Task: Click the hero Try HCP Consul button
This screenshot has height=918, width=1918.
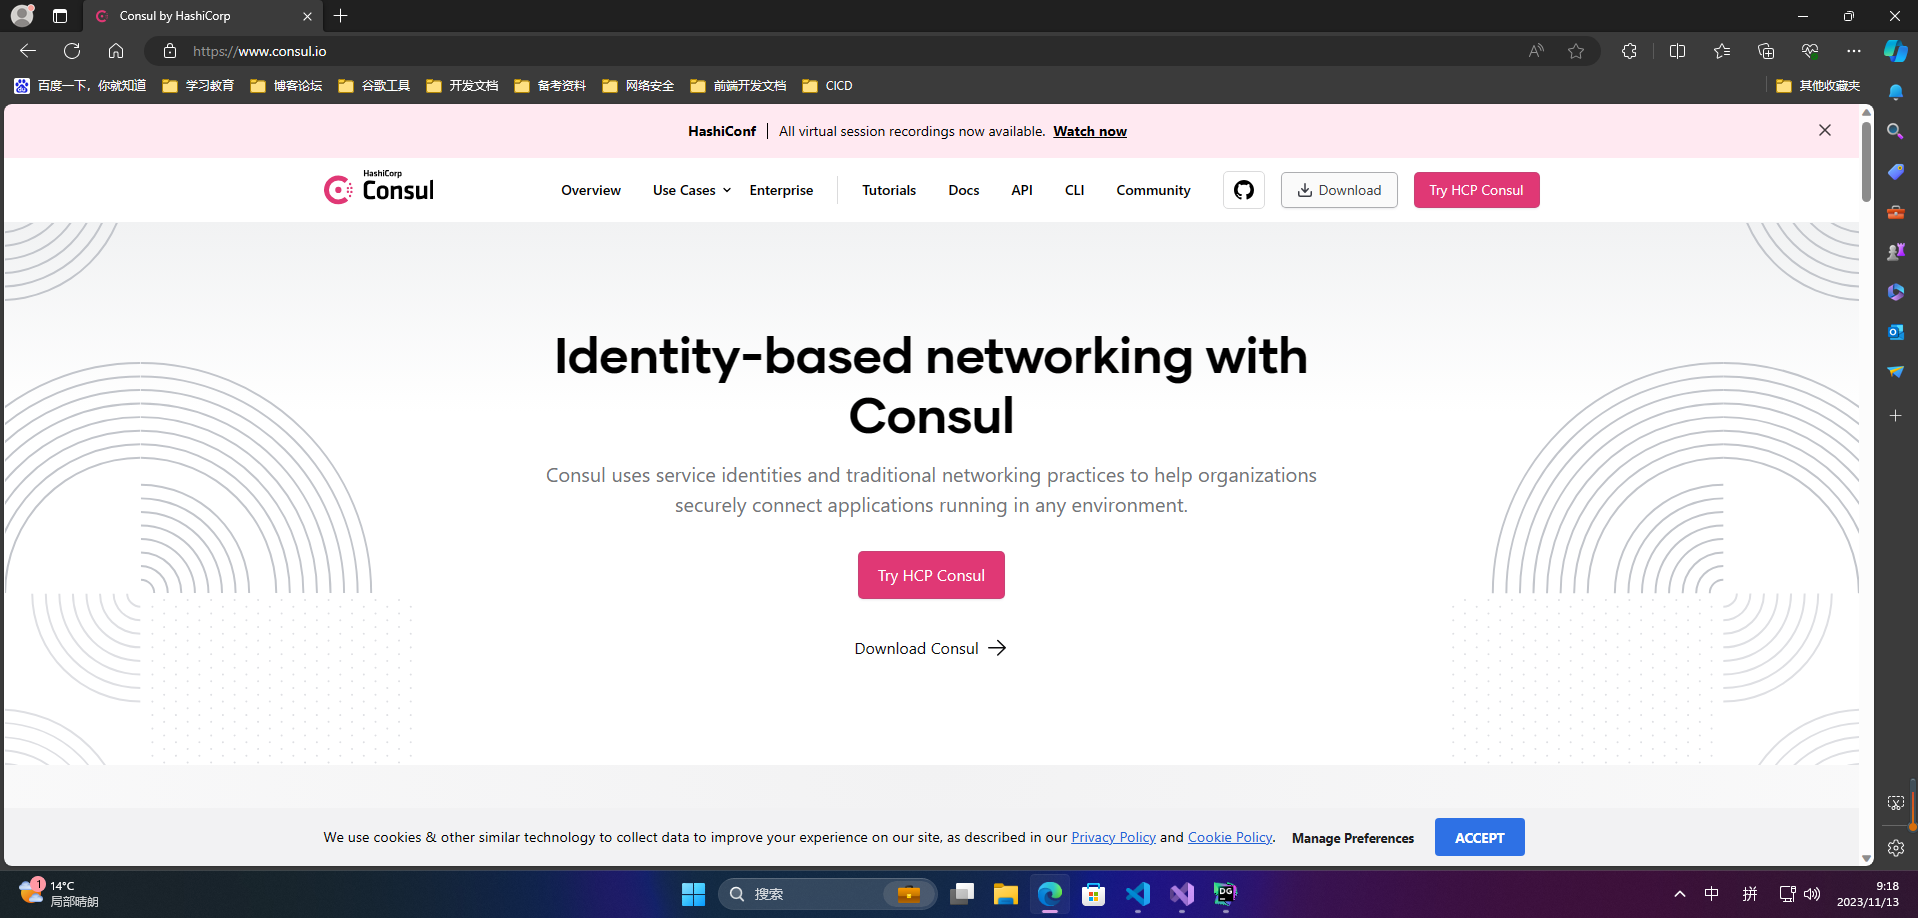Action: (x=931, y=575)
